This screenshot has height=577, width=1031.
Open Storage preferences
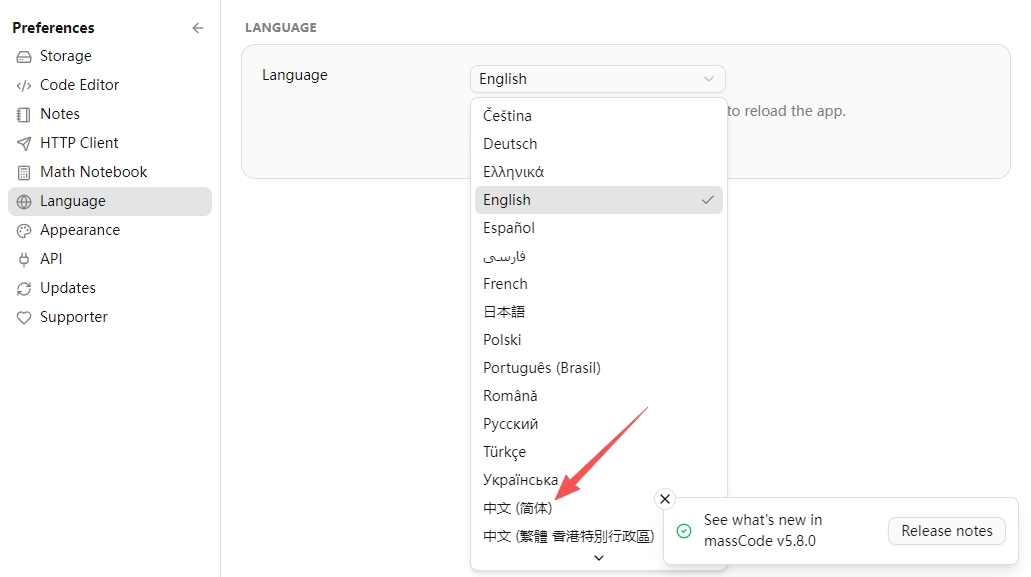tap(110, 57)
